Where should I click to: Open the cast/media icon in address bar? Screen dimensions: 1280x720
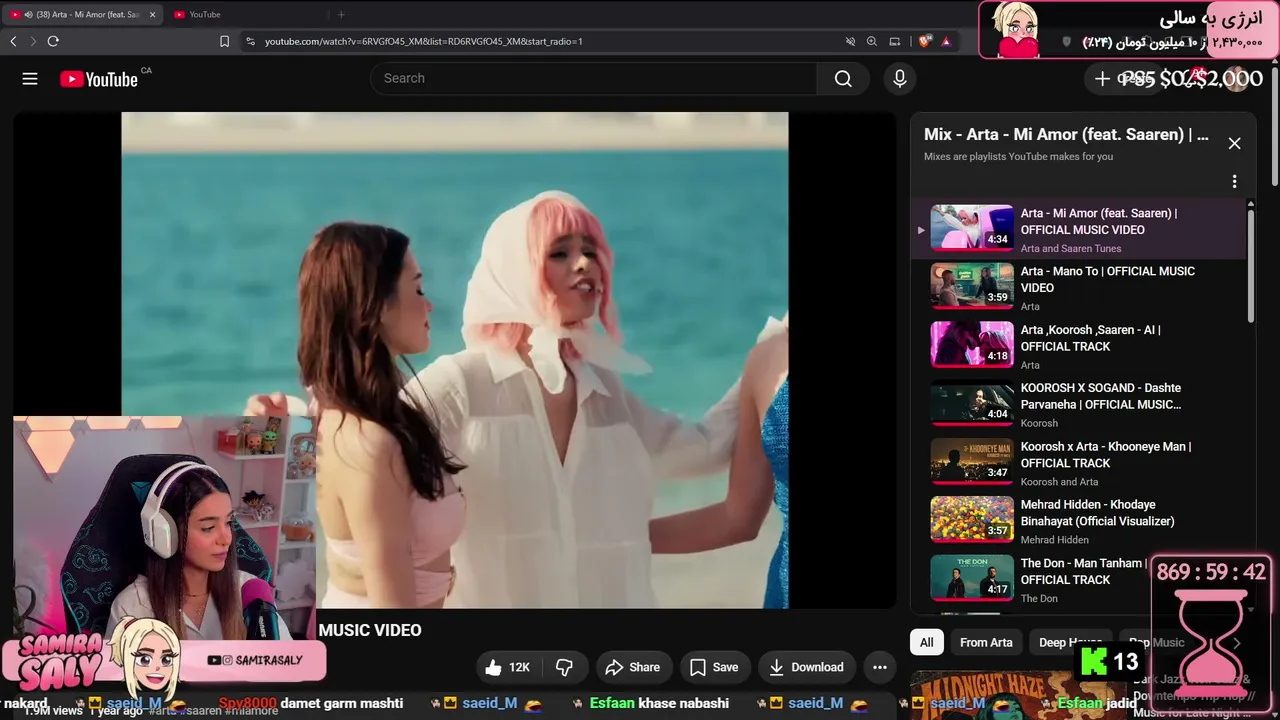pyautogui.click(x=895, y=41)
